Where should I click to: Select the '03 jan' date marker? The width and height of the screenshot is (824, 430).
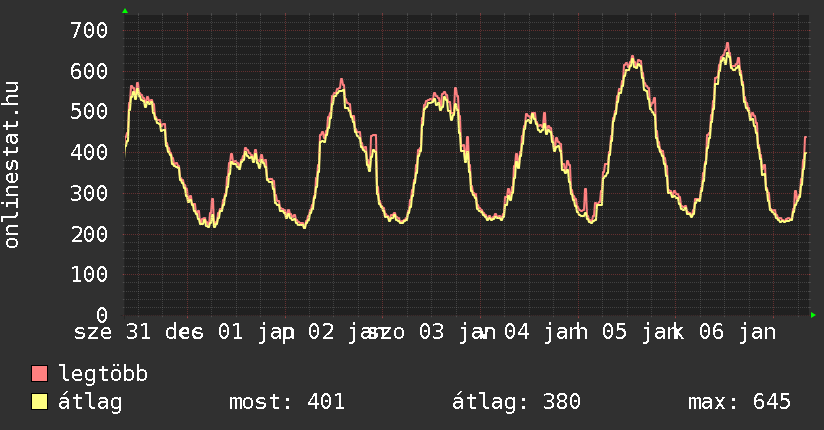[447, 331]
